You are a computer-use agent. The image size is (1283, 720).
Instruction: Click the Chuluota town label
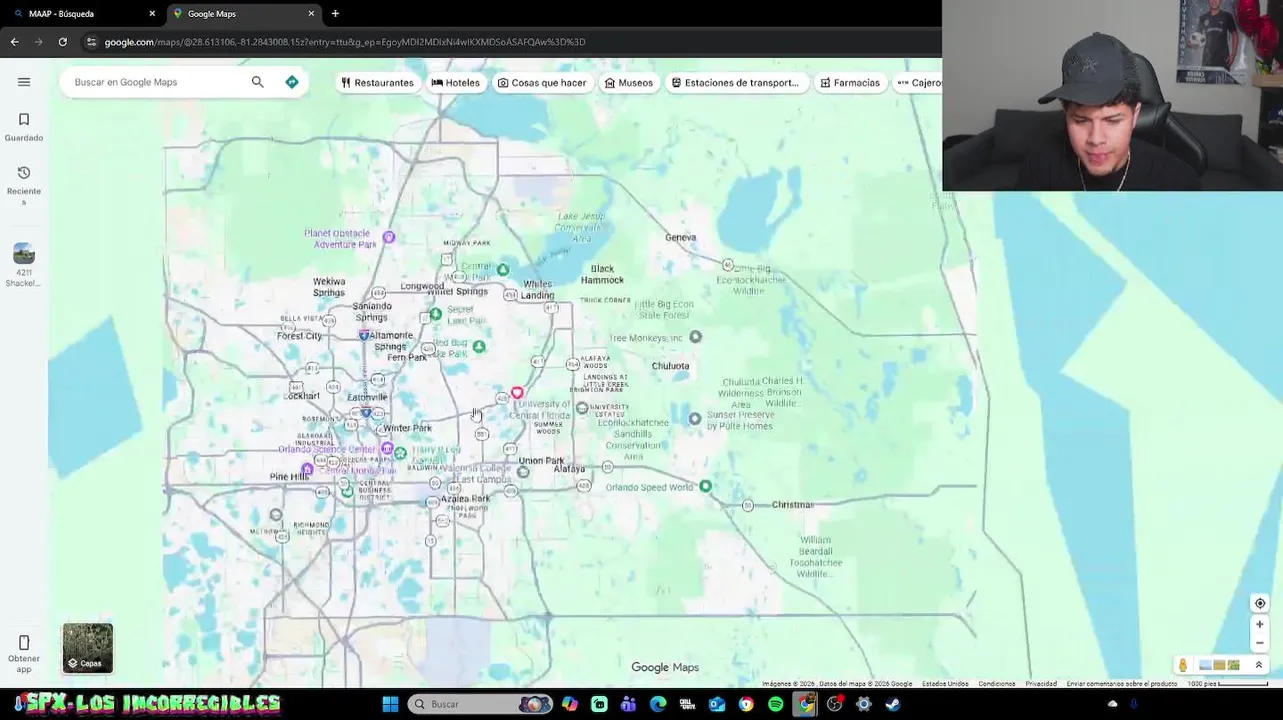pos(671,366)
